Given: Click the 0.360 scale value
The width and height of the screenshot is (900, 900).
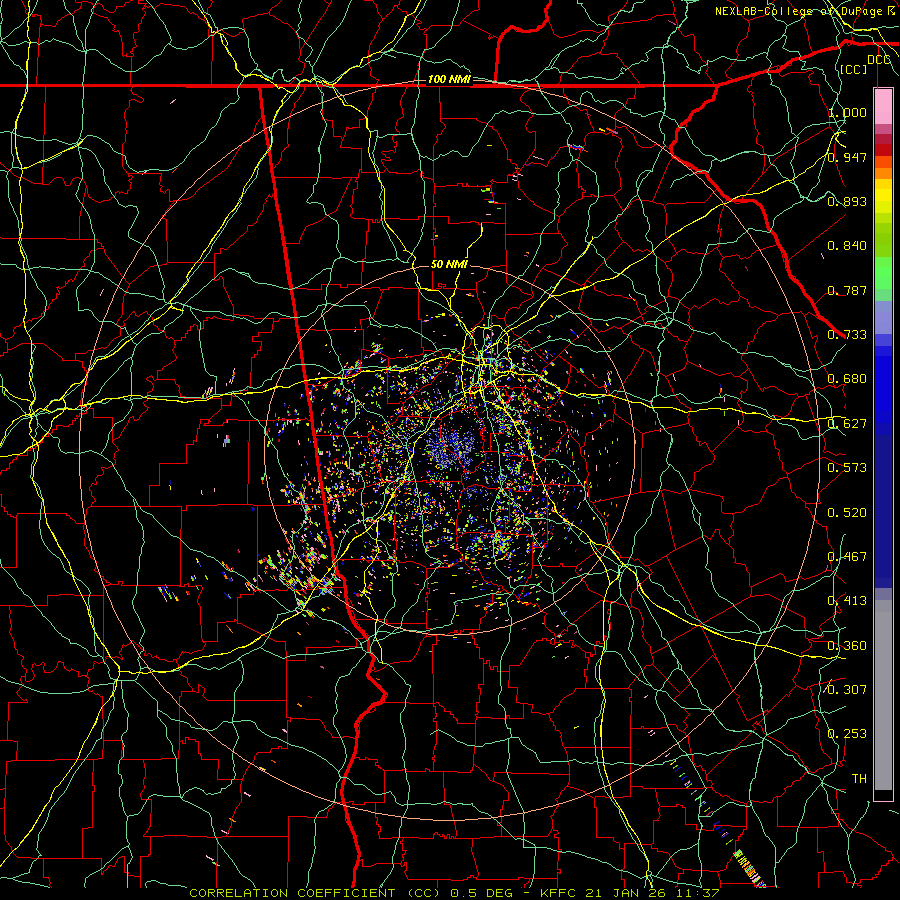Looking at the screenshot, I should (x=847, y=646).
